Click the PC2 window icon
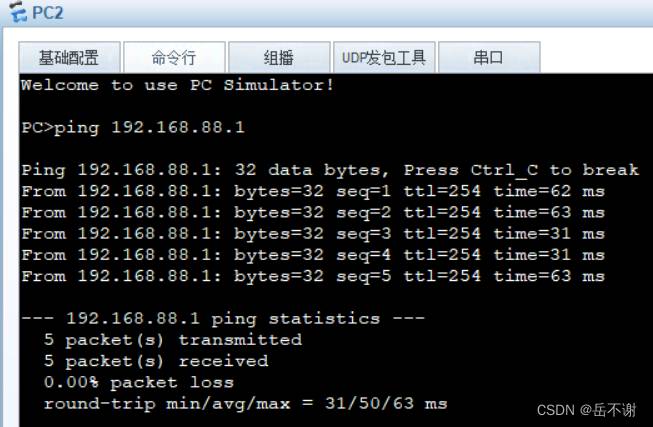653x427 pixels. click(18, 12)
